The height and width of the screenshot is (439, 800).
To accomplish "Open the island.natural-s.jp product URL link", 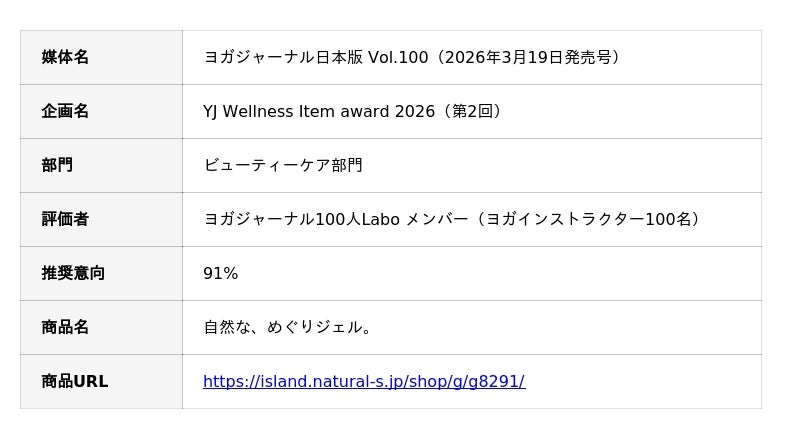I will click(x=363, y=381).
